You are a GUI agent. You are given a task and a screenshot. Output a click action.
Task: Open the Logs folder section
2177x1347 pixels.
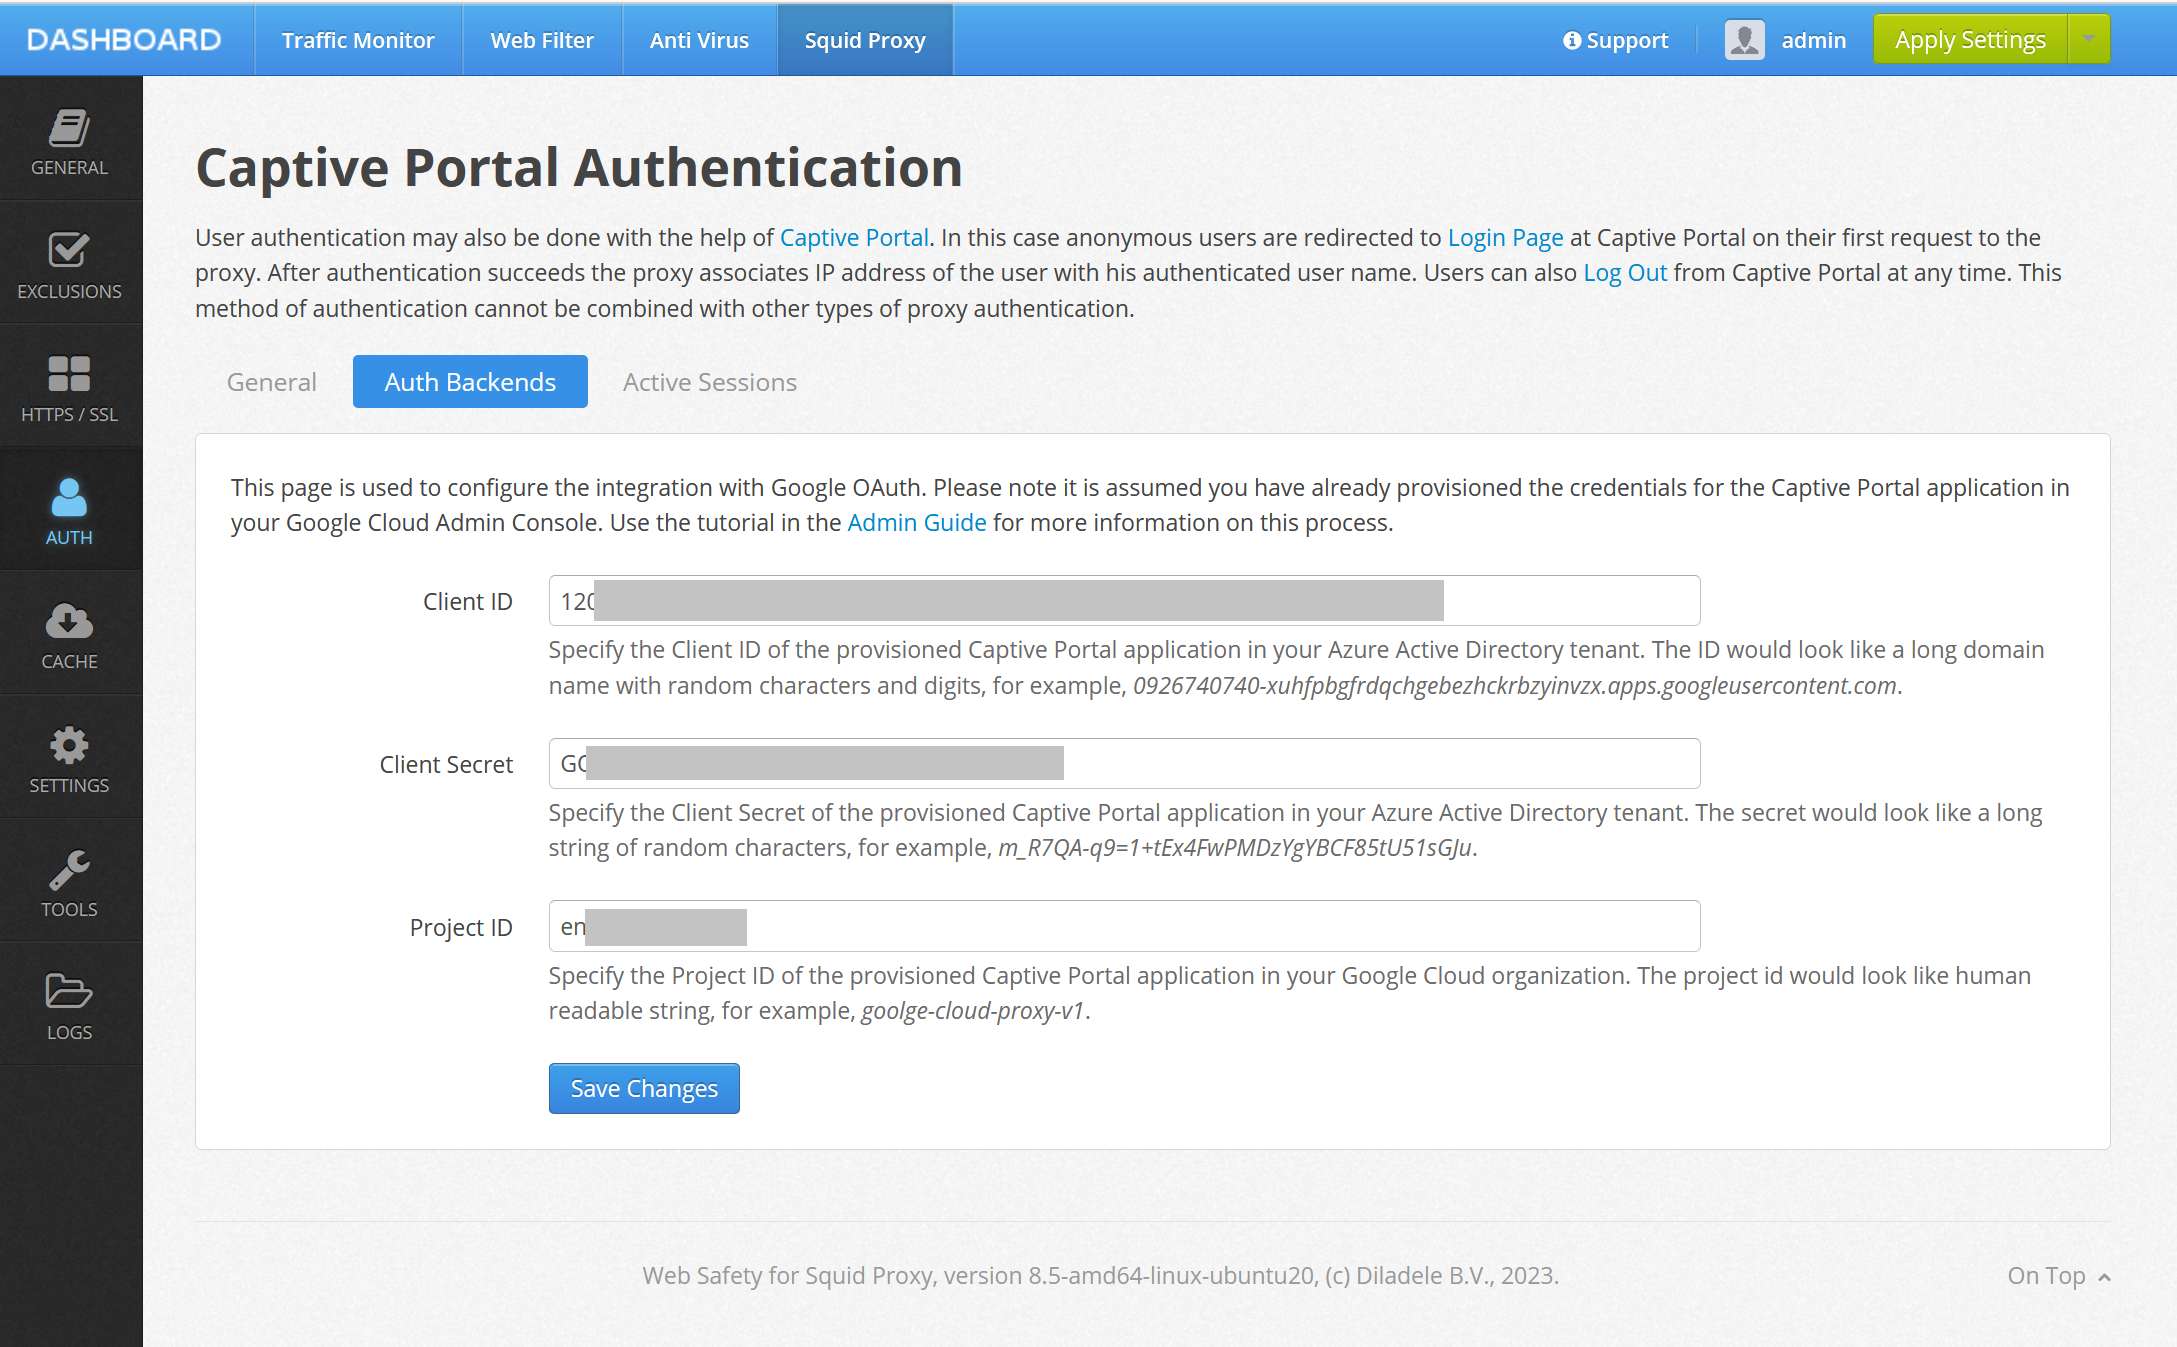(70, 1005)
